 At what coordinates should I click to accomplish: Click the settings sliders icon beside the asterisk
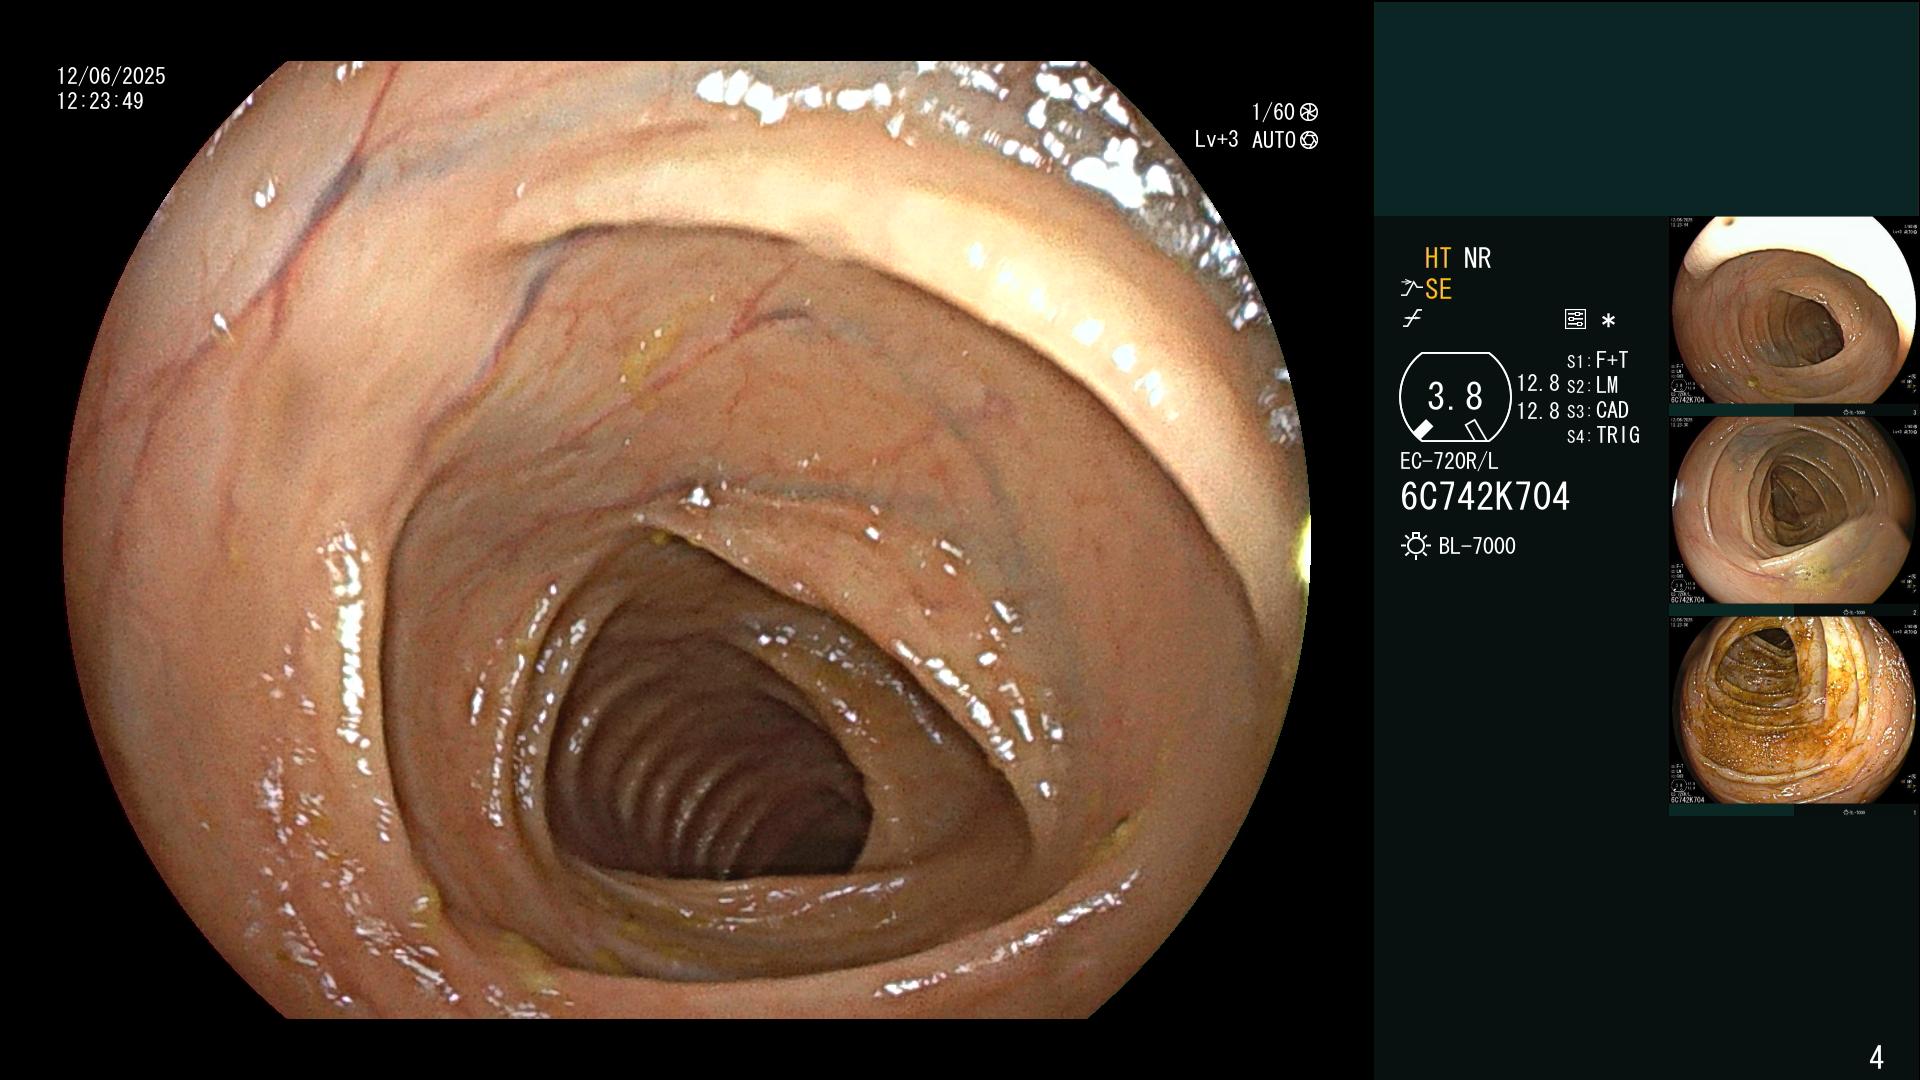[1575, 320]
